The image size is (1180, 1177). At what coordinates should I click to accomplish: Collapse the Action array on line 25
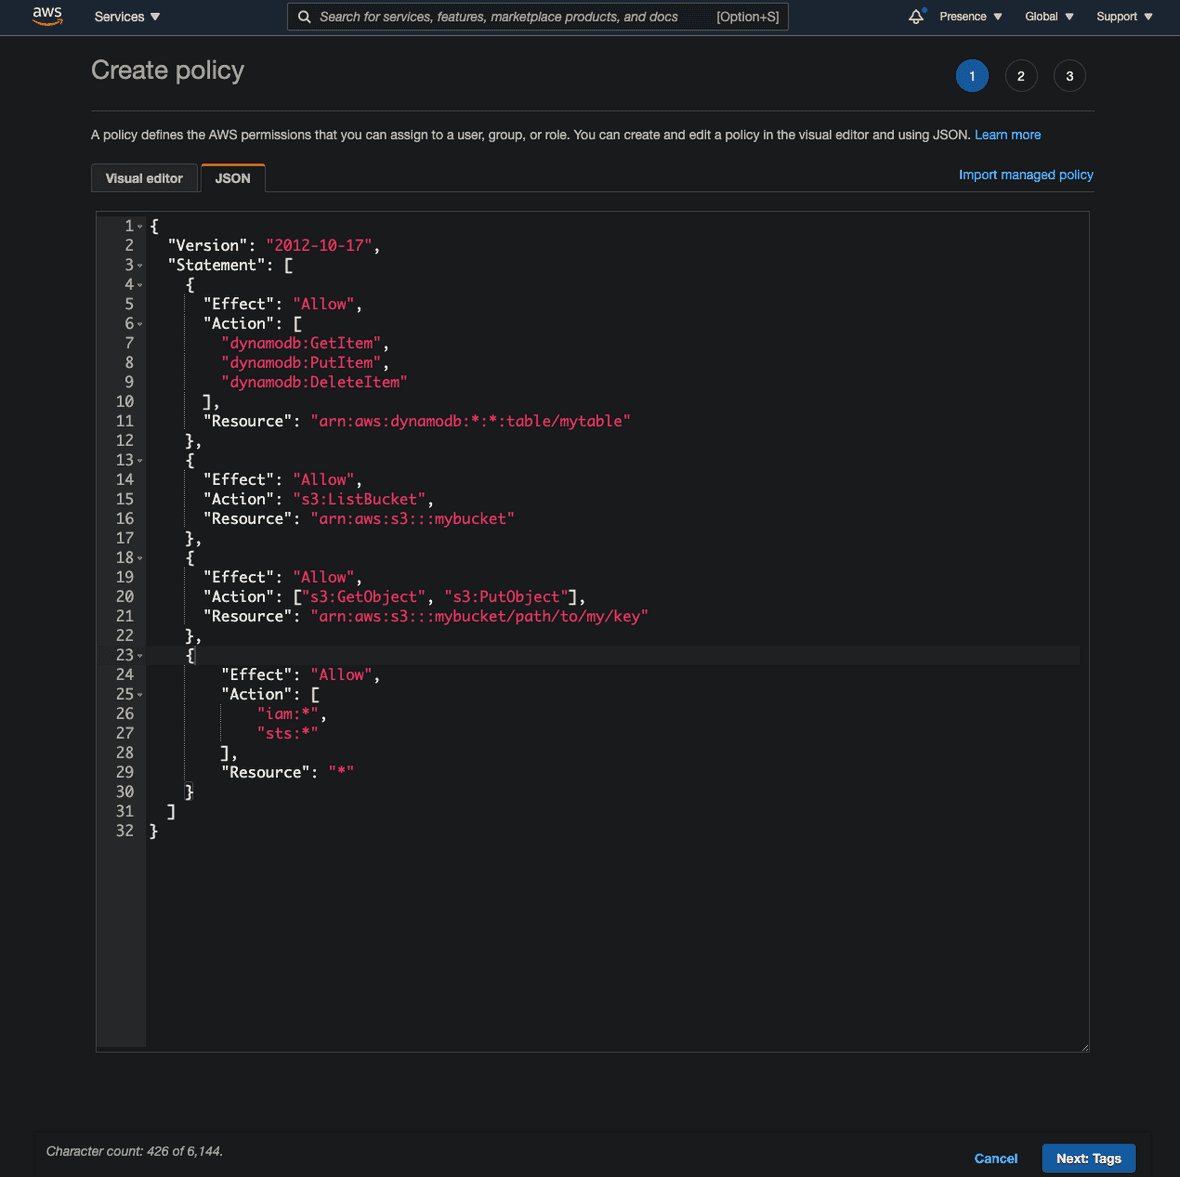tap(140, 694)
